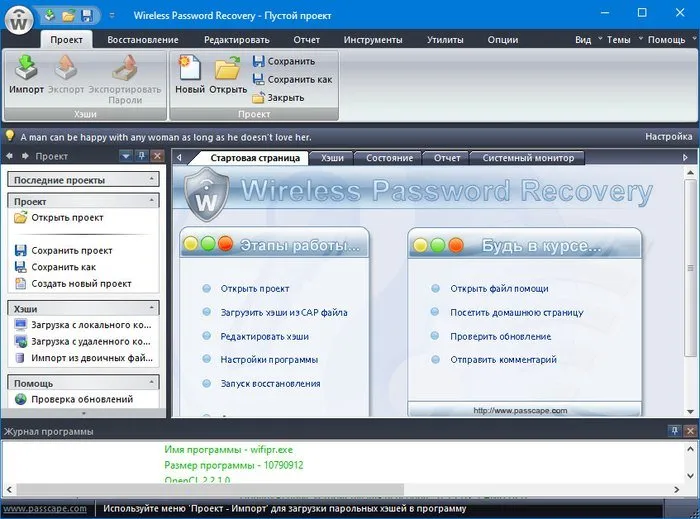
Task: Click Загрузка с локального компьютера item
Action: (x=83, y=325)
